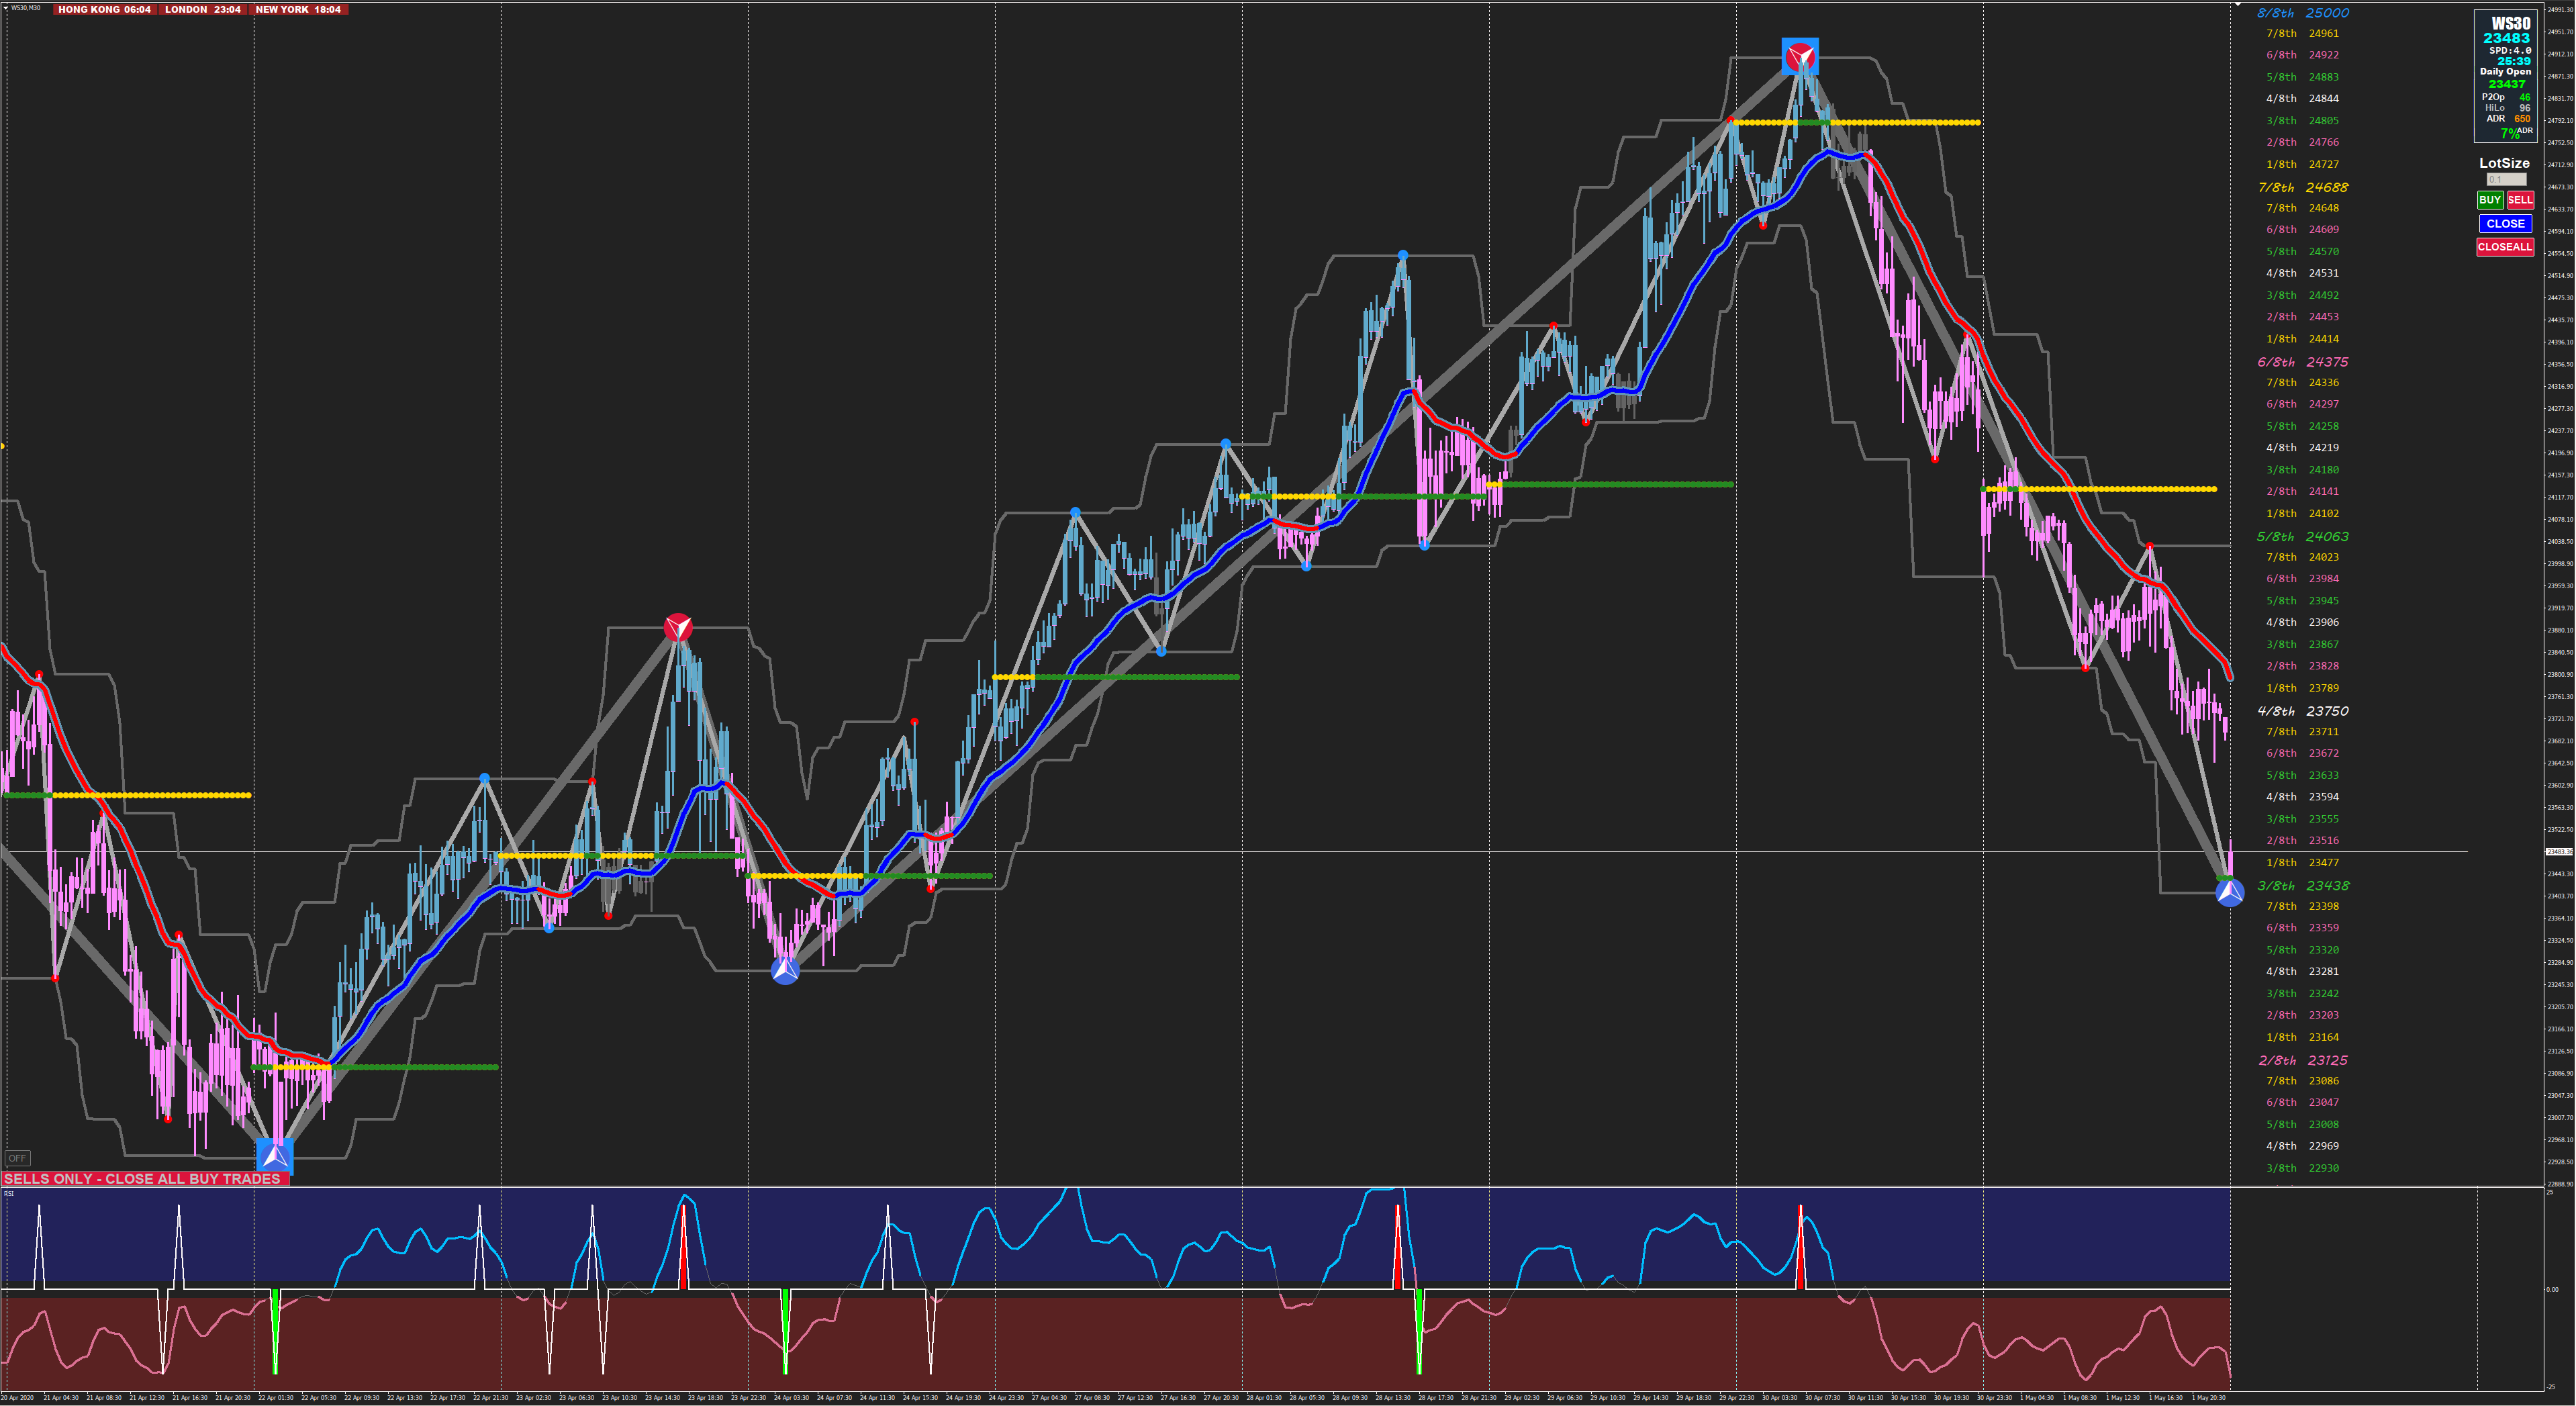The image size is (2576, 1406).
Task: Click the blue buy arrow at the latest candle
Action: pyautogui.click(x=2229, y=892)
